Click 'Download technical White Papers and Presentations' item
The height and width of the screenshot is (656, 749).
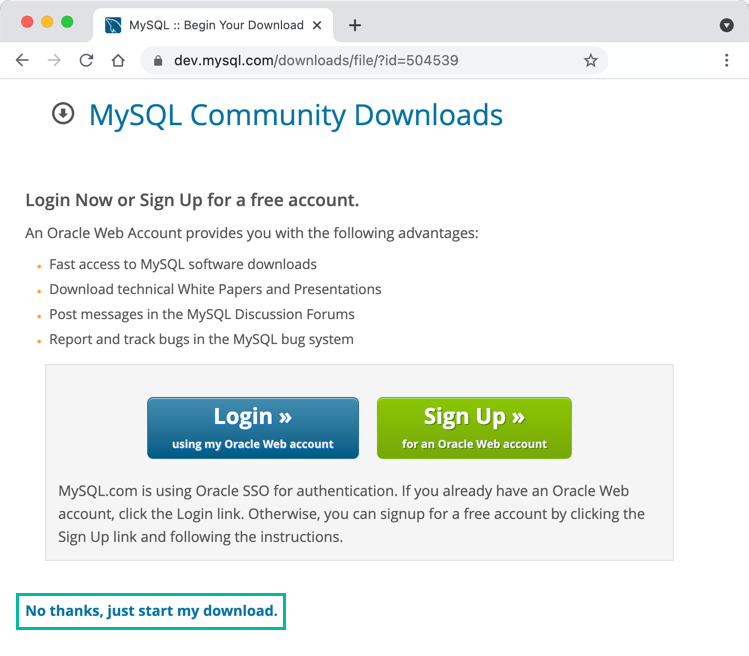click(x=215, y=289)
